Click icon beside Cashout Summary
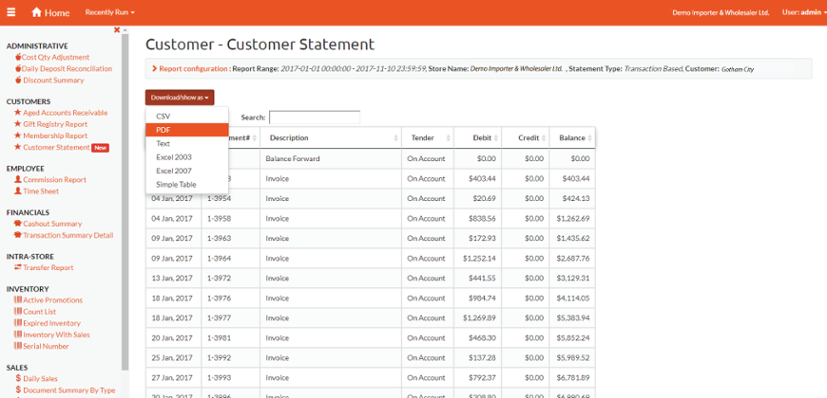The width and height of the screenshot is (827, 398). pos(18,224)
